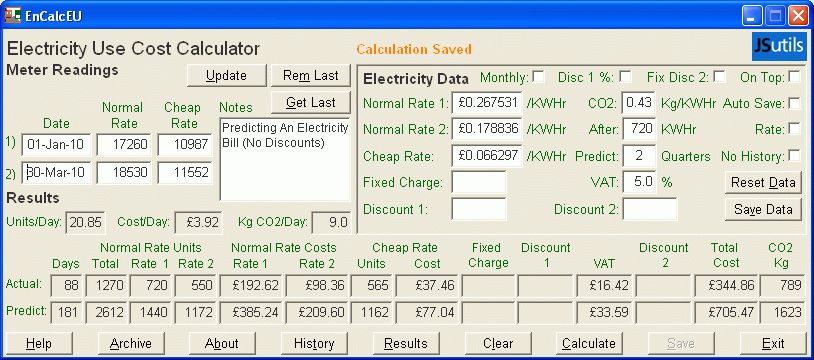Click the Predict days value 181
The width and height of the screenshot is (814, 360).
tap(66, 312)
